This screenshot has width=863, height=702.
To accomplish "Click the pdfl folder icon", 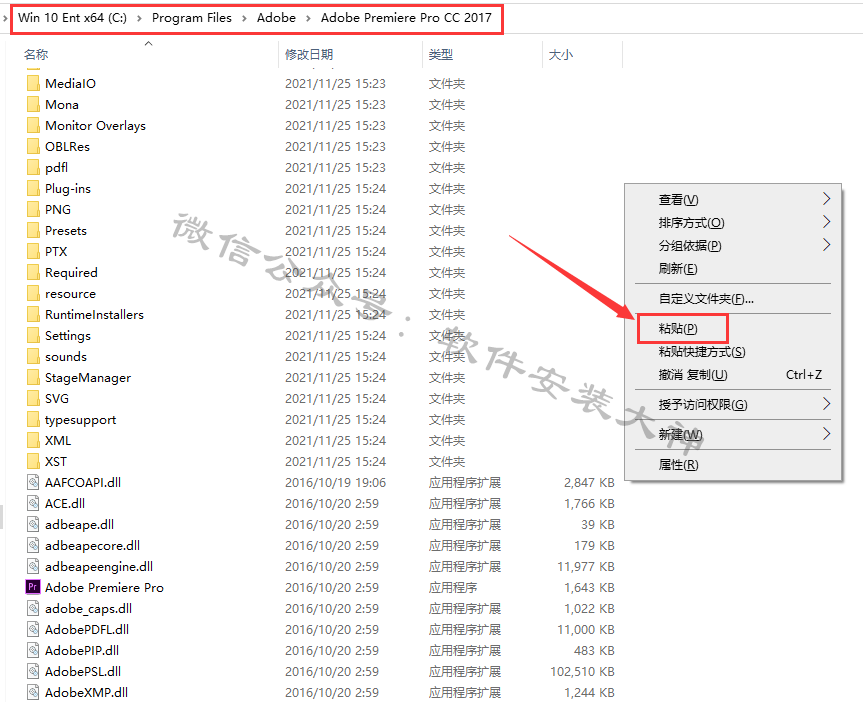I will coord(33,167).
